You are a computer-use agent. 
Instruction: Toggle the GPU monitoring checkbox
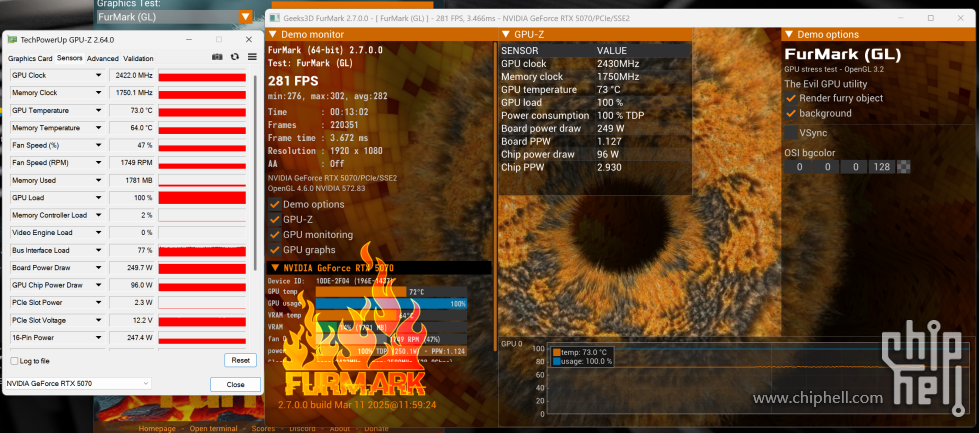click(274, 235)
